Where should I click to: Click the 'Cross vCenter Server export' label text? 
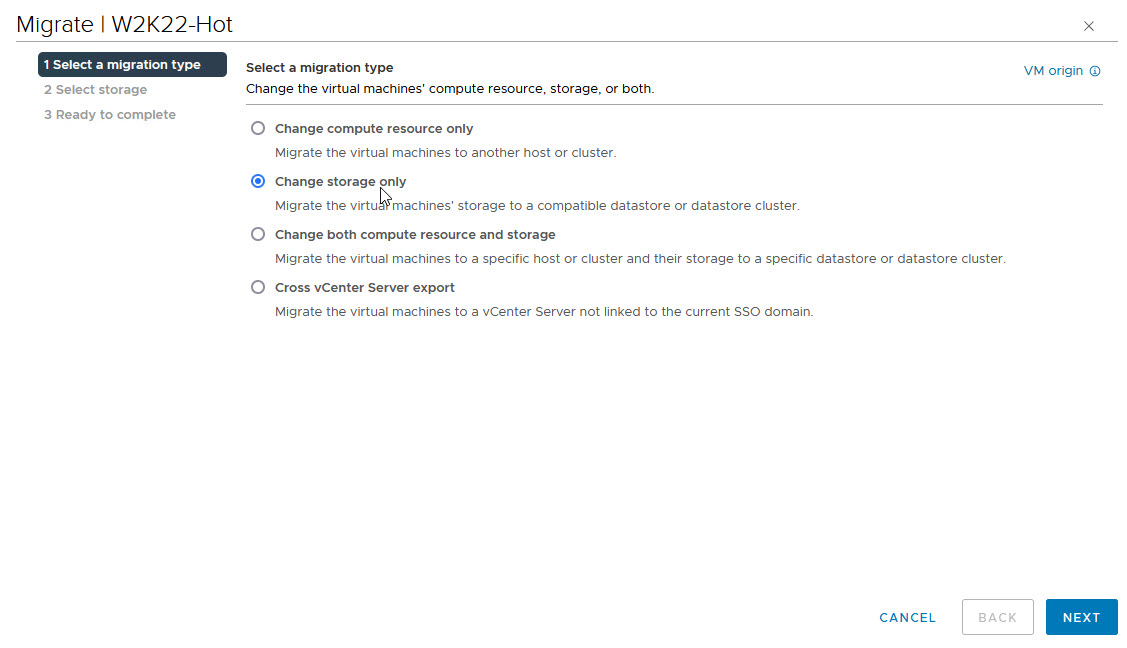tap(364, 288)
